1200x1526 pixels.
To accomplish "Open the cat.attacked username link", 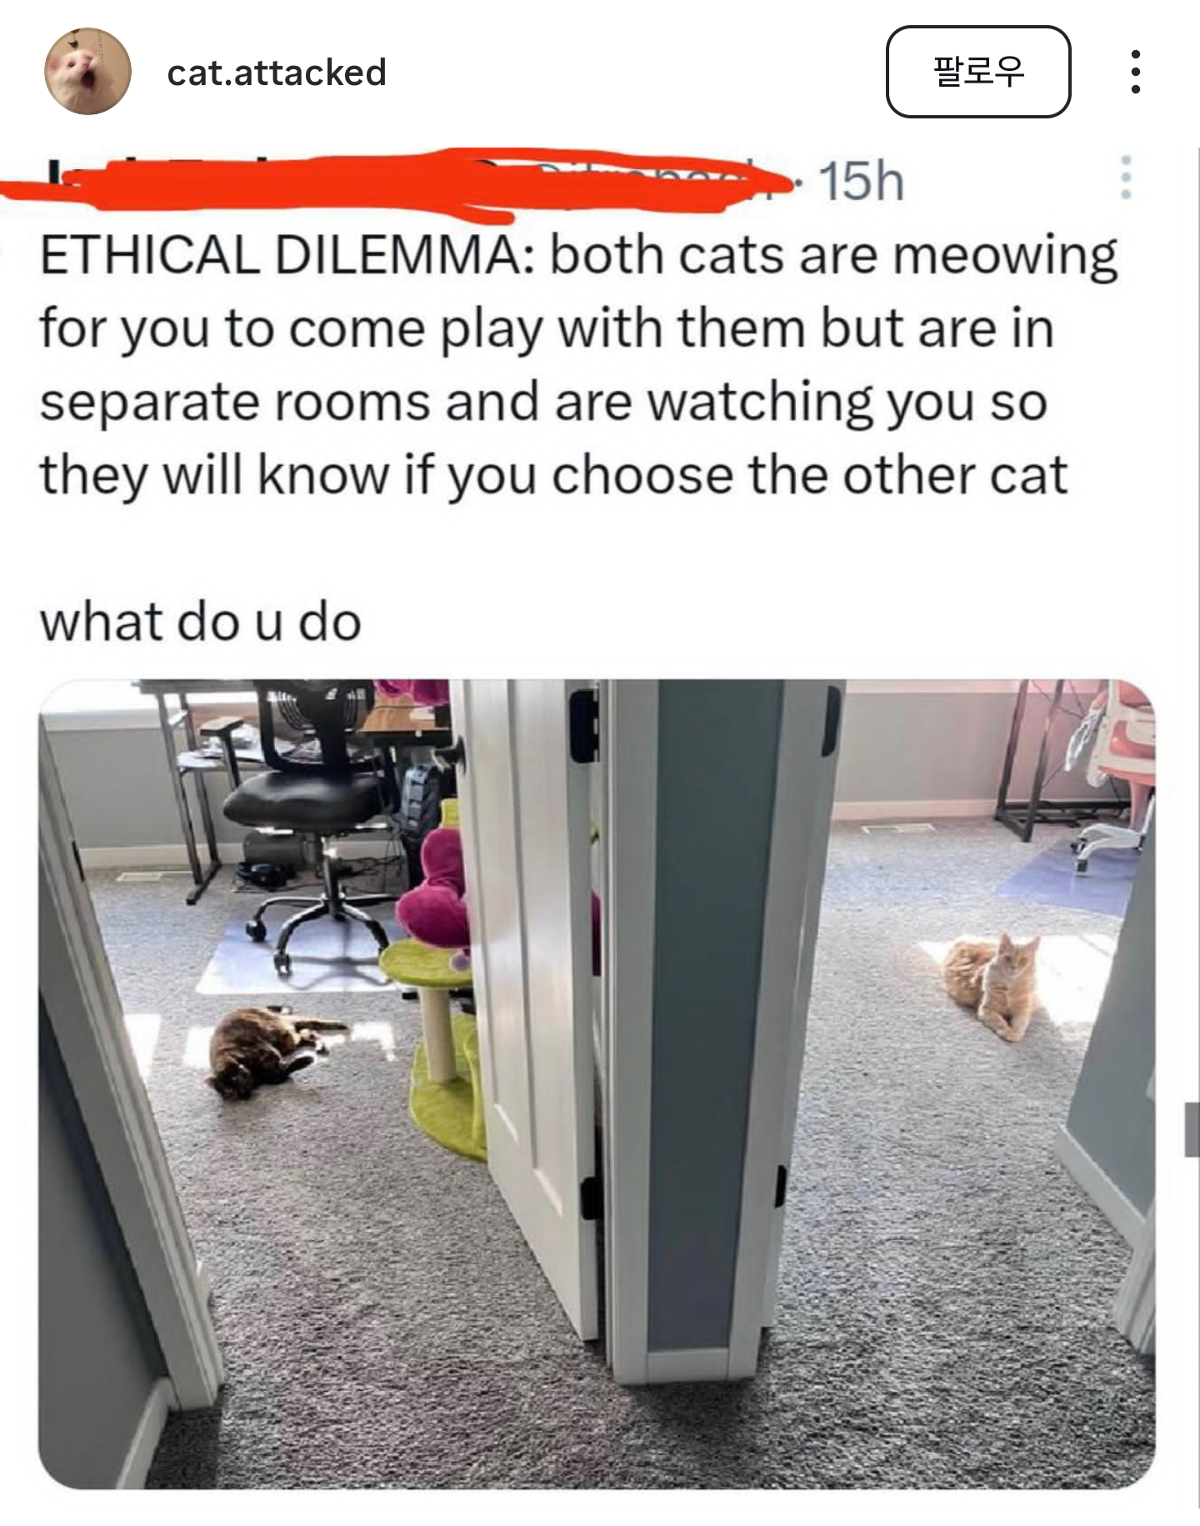I will 276,72.
